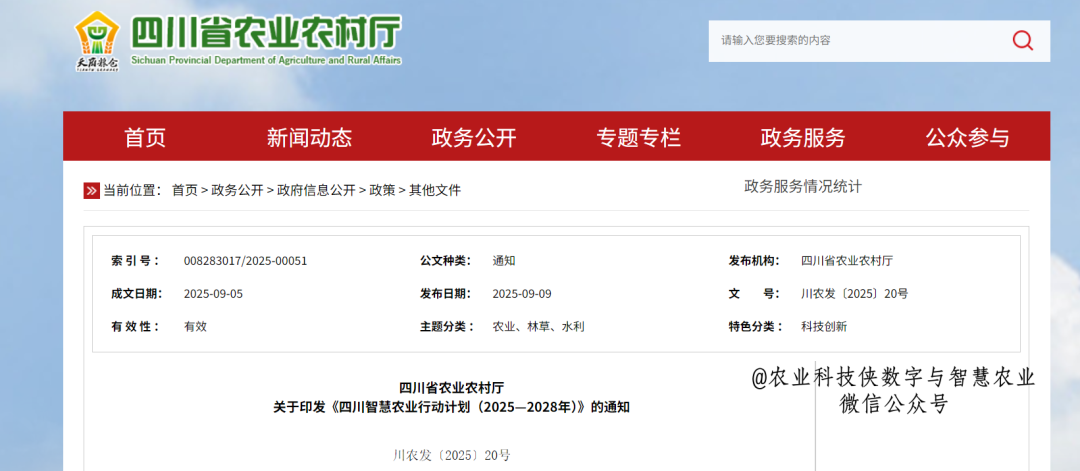Go to 政府信息公开 in the breadcrumb

316,191
